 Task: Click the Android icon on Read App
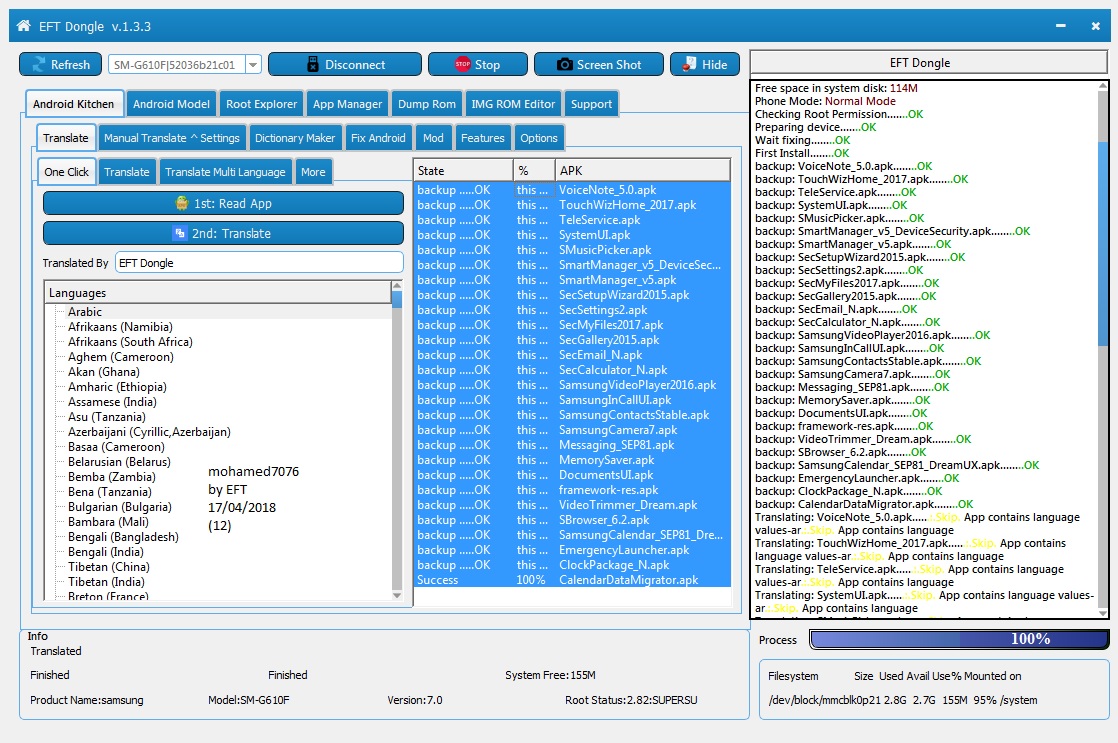pyautogui.click(x=182, y=203)
